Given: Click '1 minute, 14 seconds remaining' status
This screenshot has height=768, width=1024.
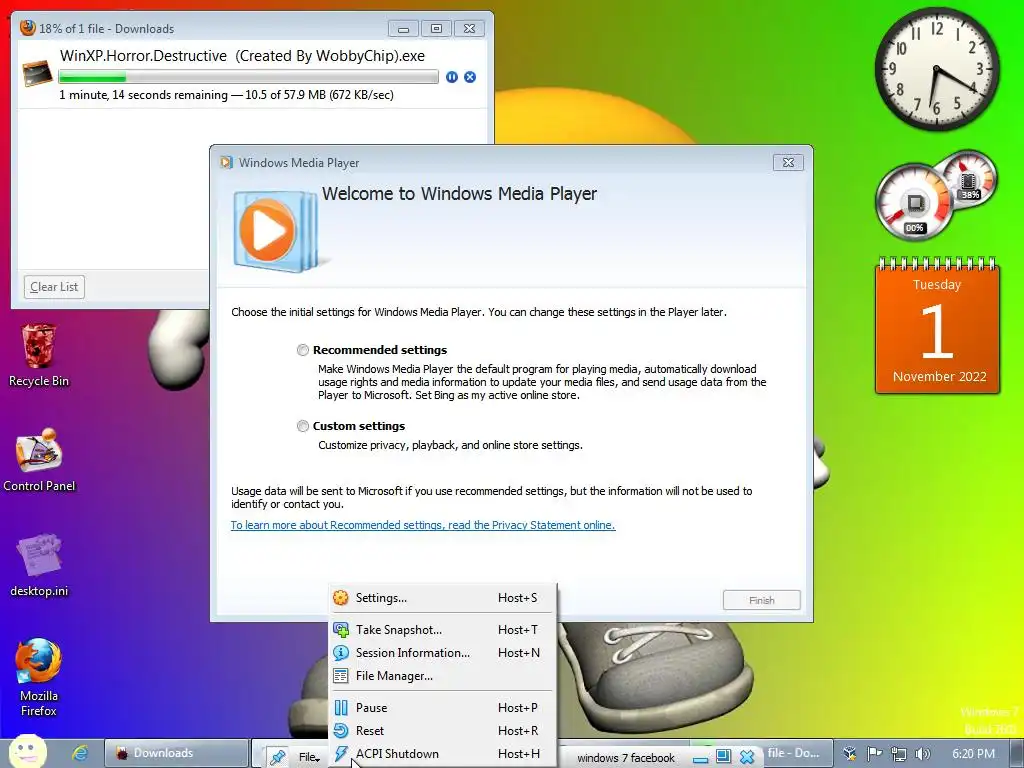Looking at the screenshot, I should [143, 95].
